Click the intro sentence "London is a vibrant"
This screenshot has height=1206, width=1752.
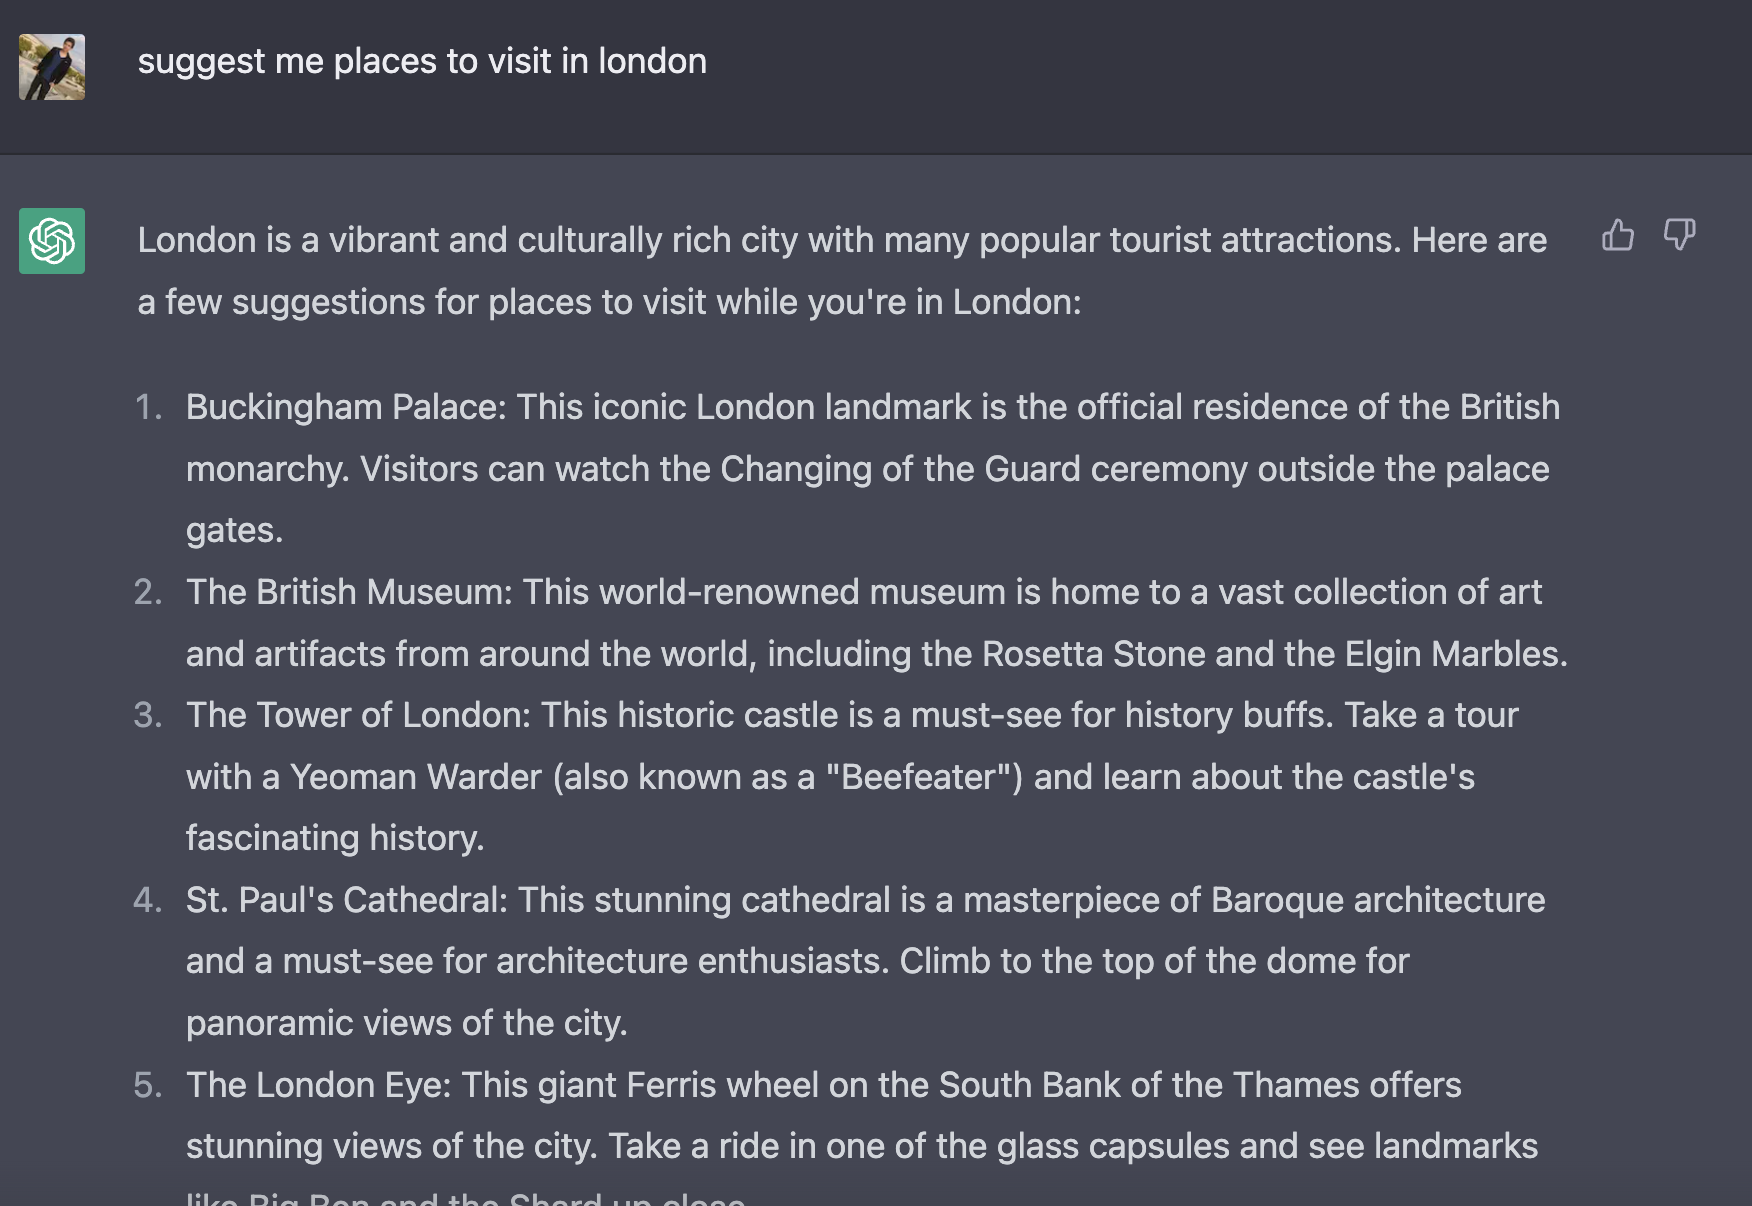[x=320, y=241]
